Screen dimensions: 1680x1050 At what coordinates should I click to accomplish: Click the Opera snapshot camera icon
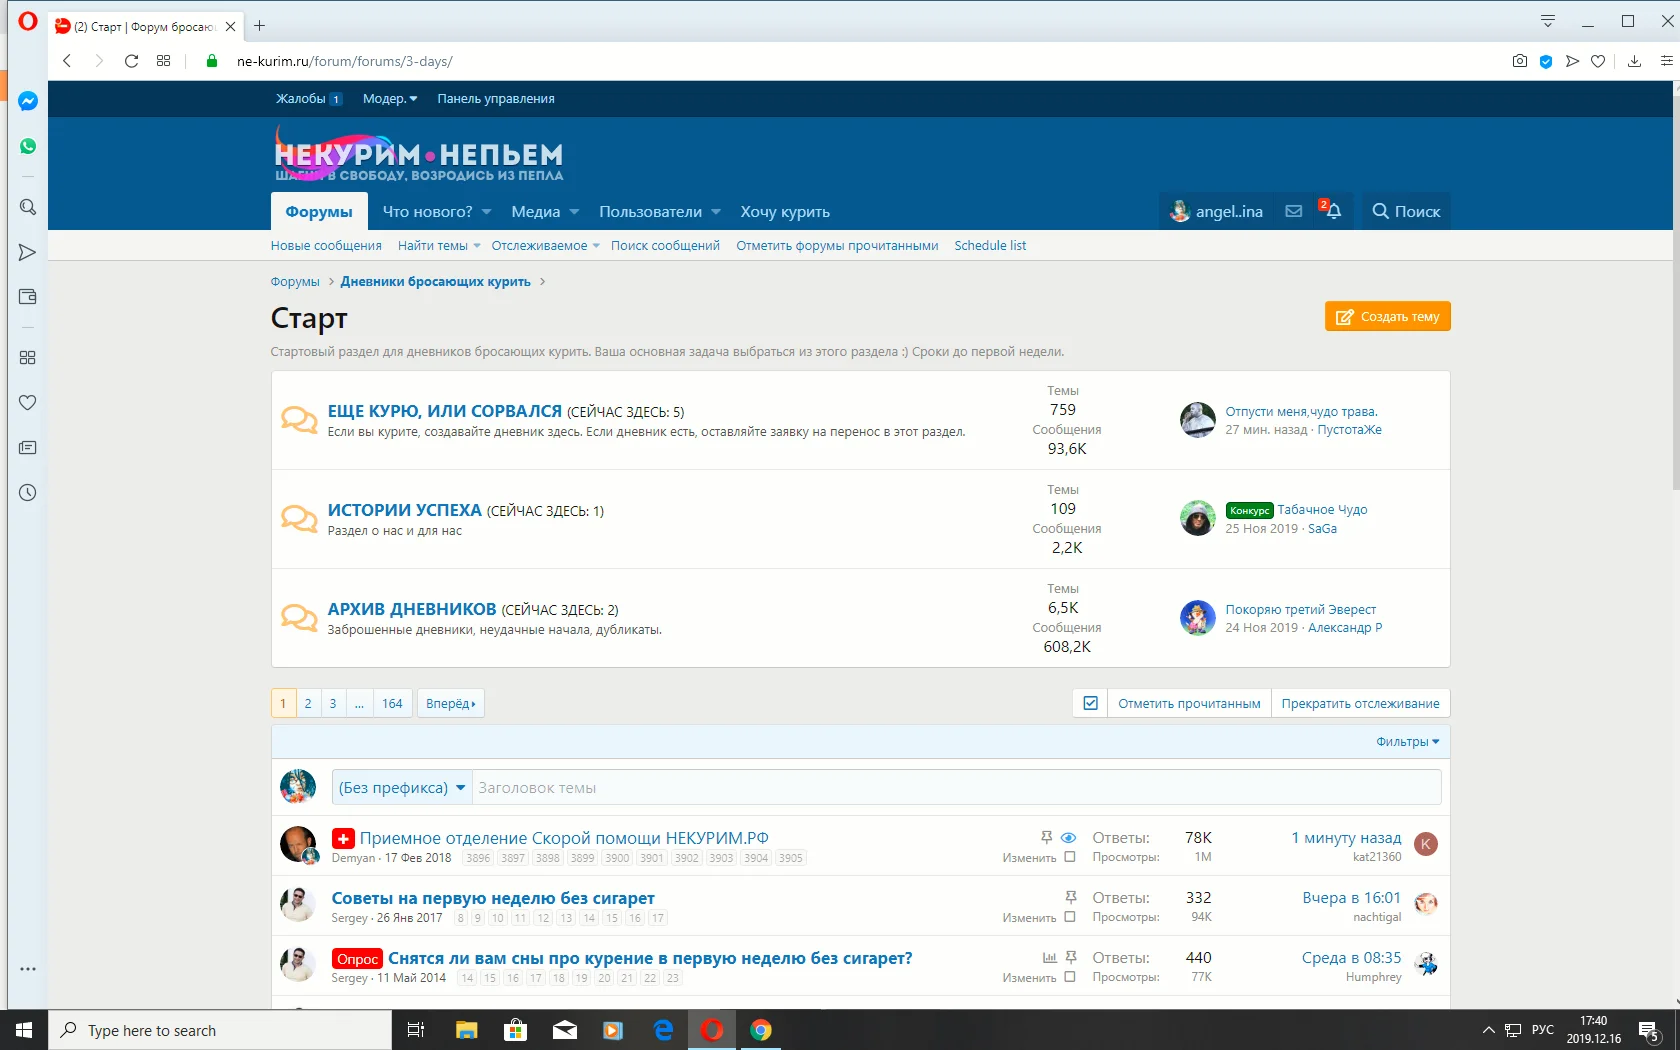coord(1519,61)
